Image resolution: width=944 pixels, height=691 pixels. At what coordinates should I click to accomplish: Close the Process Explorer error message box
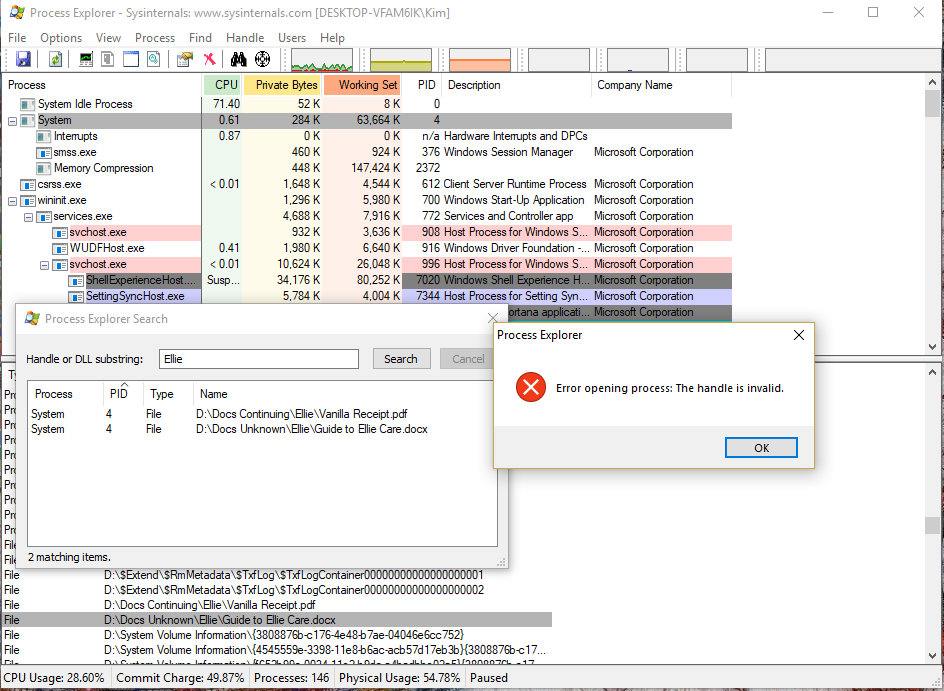tap(798, 335)
